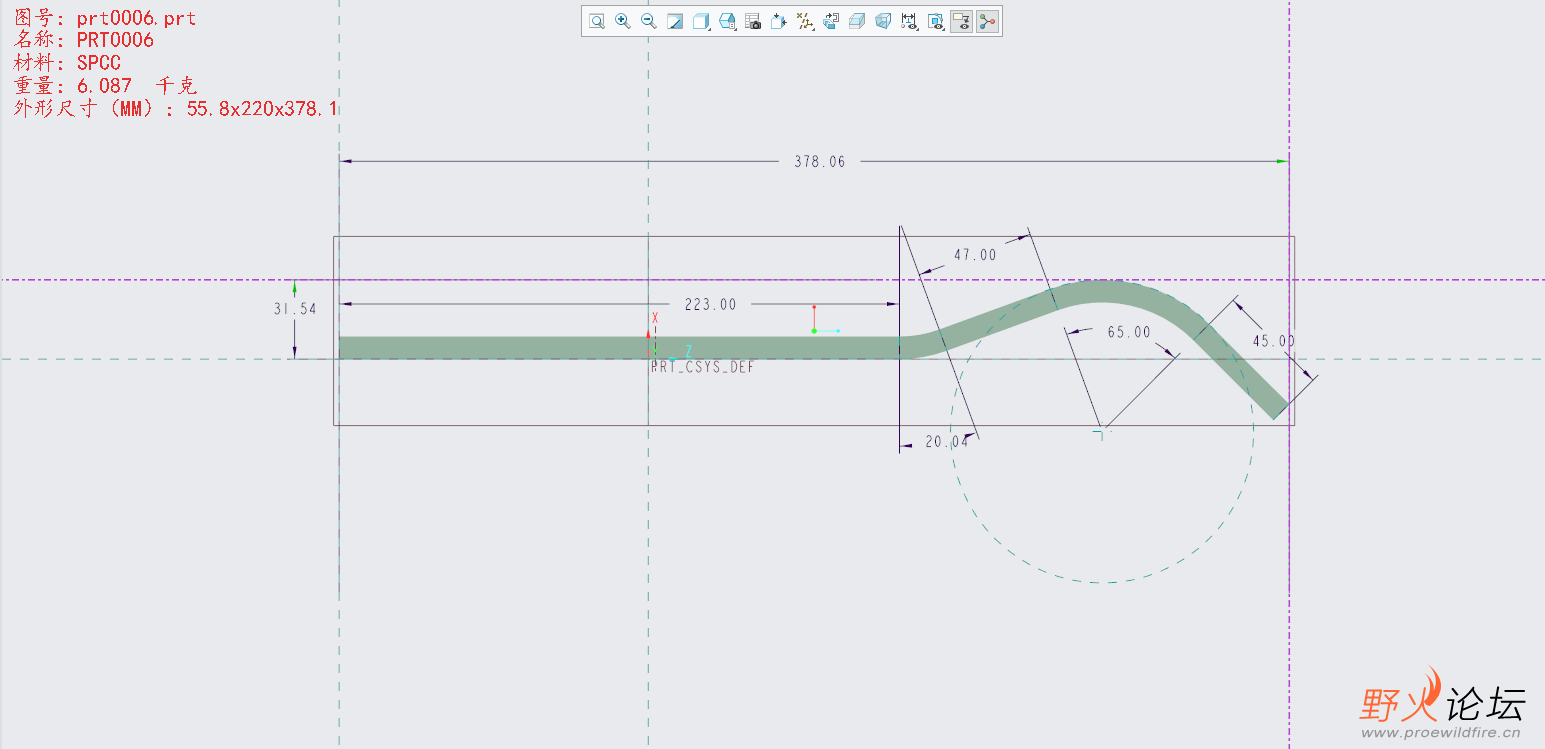Screen dimensions: 1545x749
Task: Open the spin center display dropdown
Action: (935, 21)
